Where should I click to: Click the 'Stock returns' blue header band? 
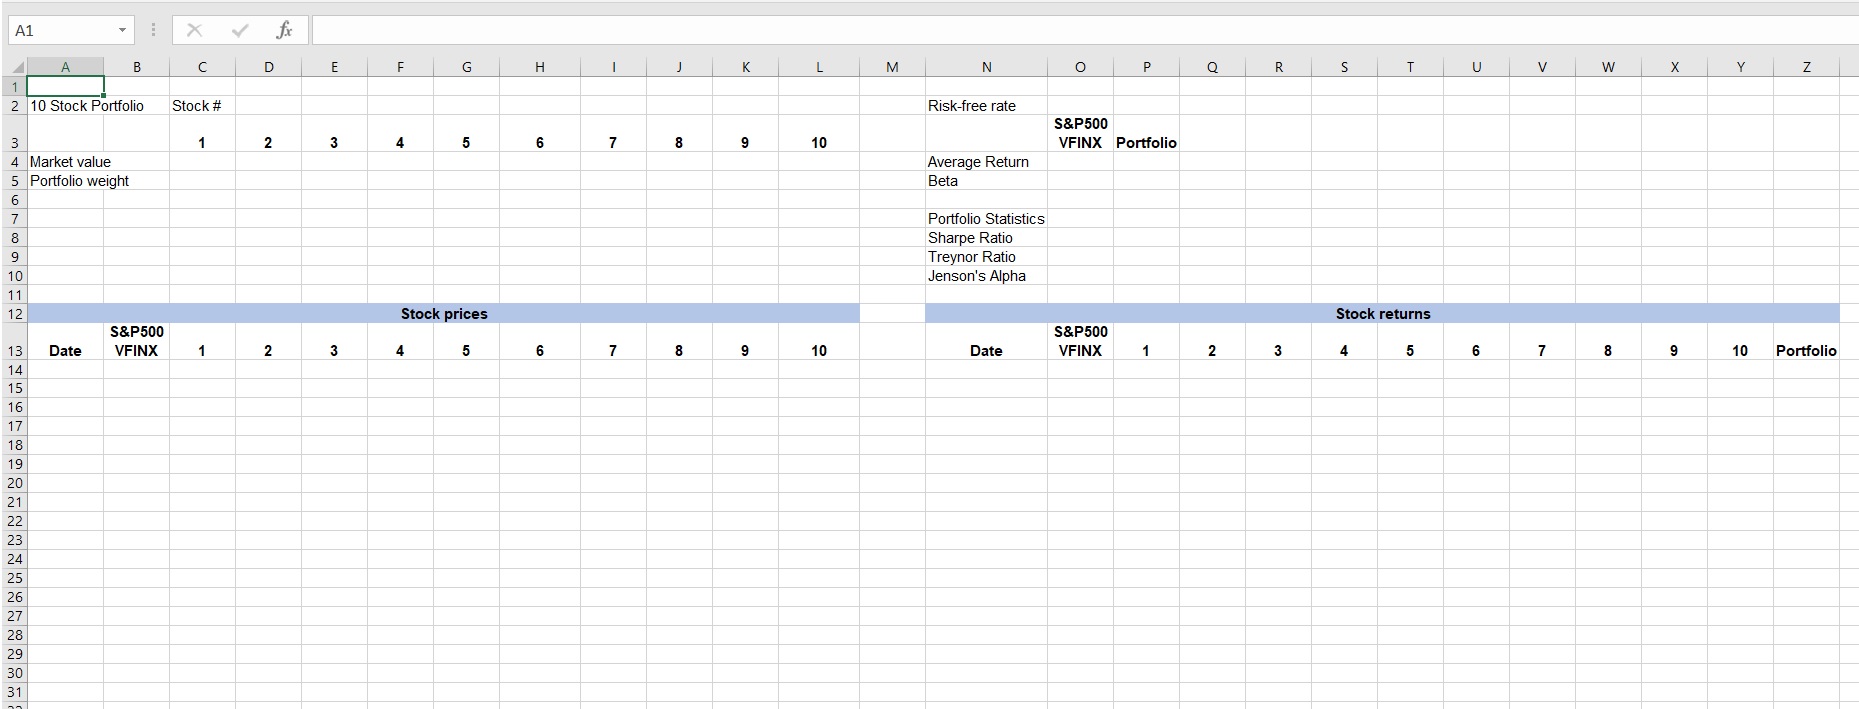click(x=1383, y=313)
